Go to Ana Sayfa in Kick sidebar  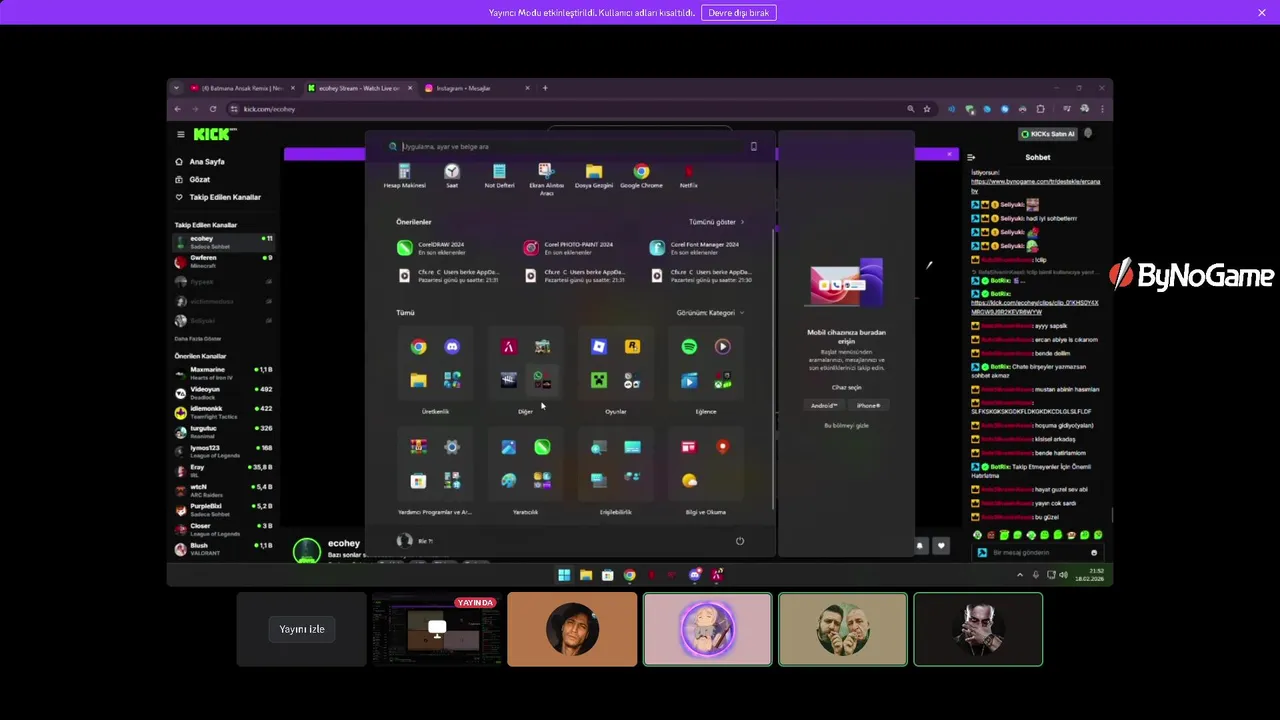(199, 162)
